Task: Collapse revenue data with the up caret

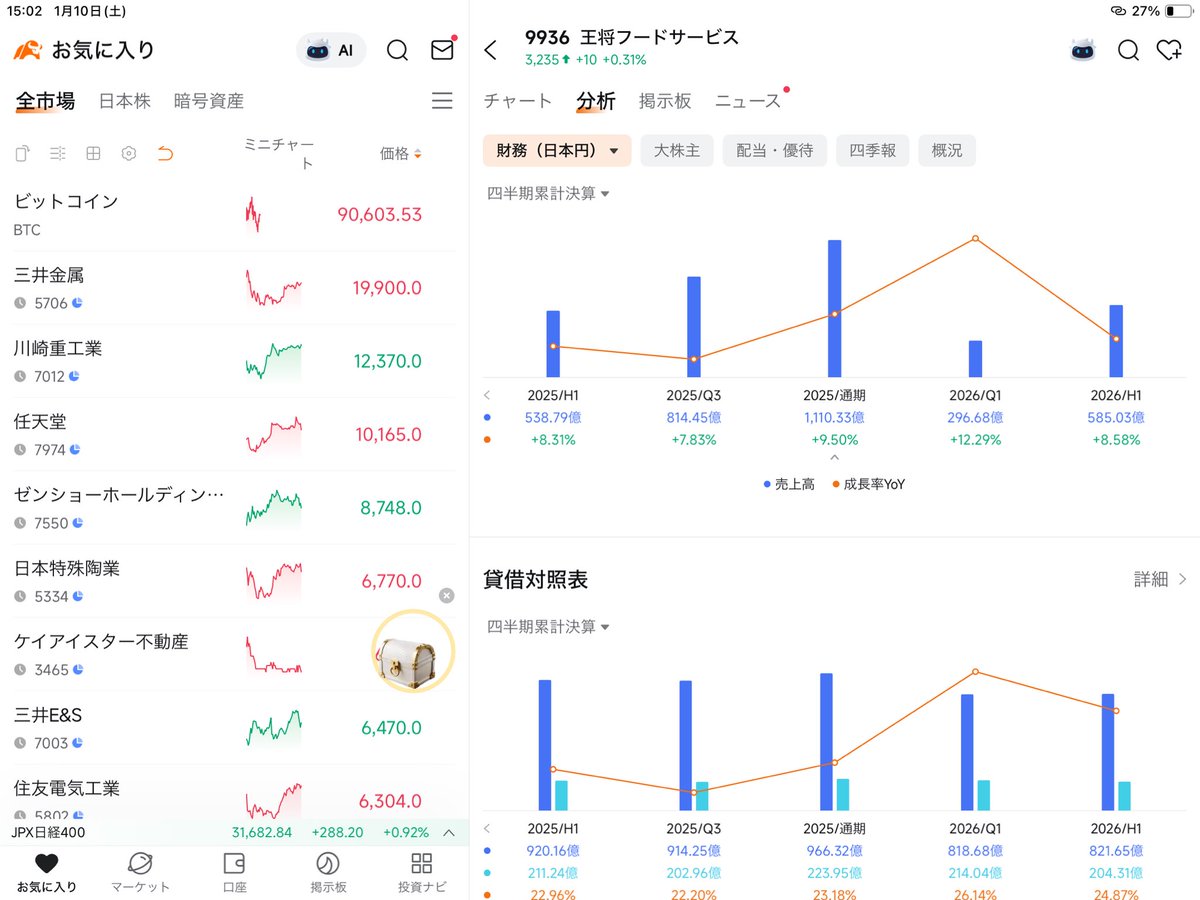Action: [x=835, y=459]
